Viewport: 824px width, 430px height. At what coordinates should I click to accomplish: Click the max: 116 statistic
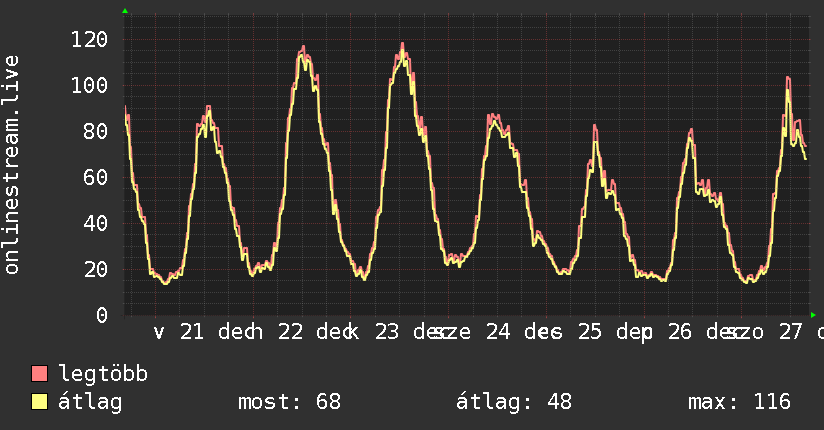point(739,402)
